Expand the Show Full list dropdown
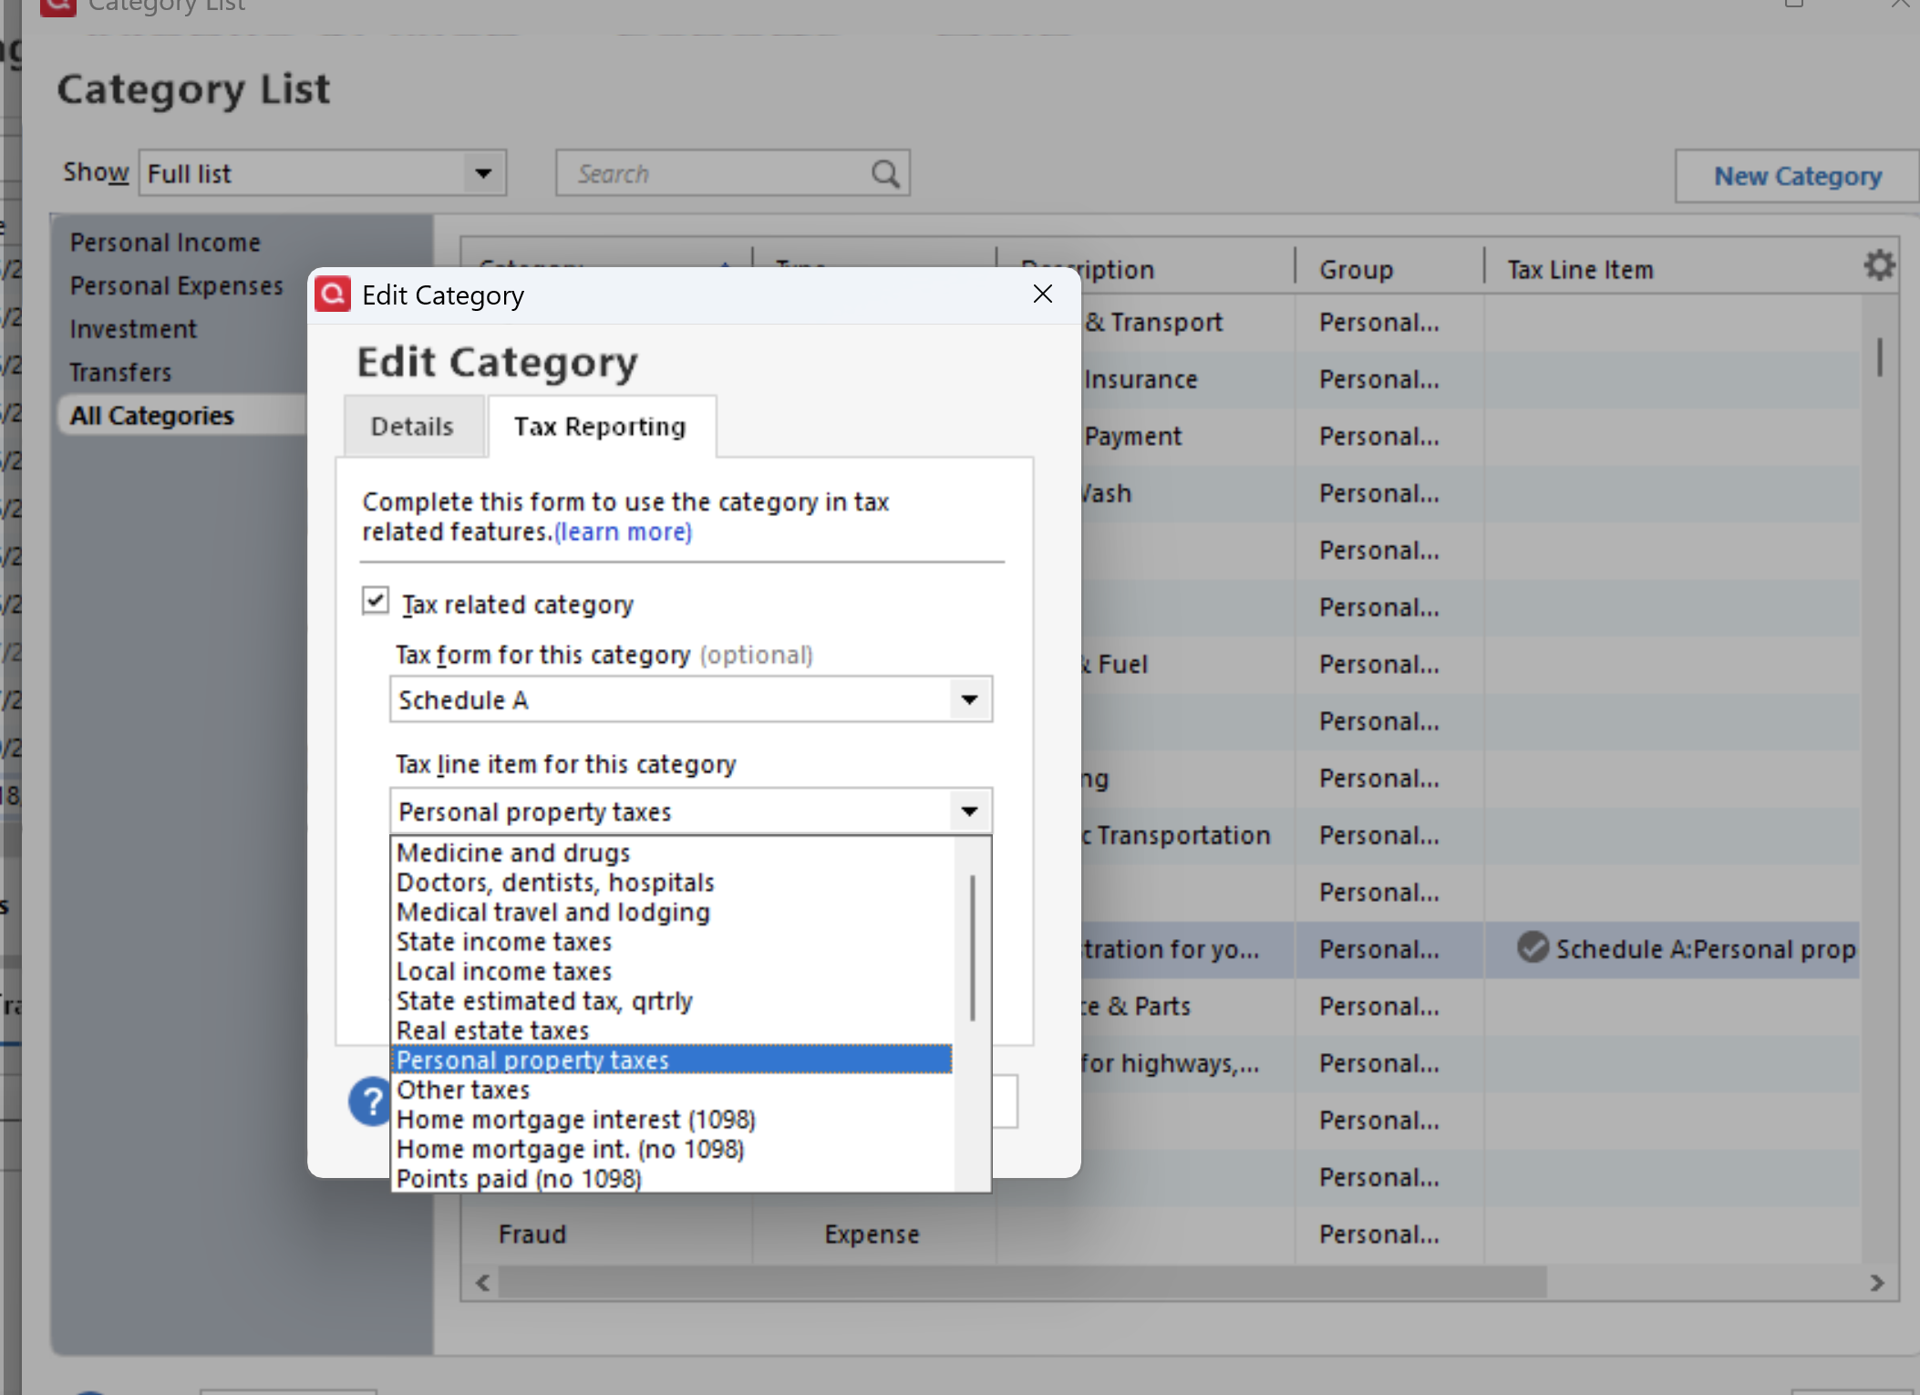This screenshot has width=1920, height=1395. pos(483,174)
